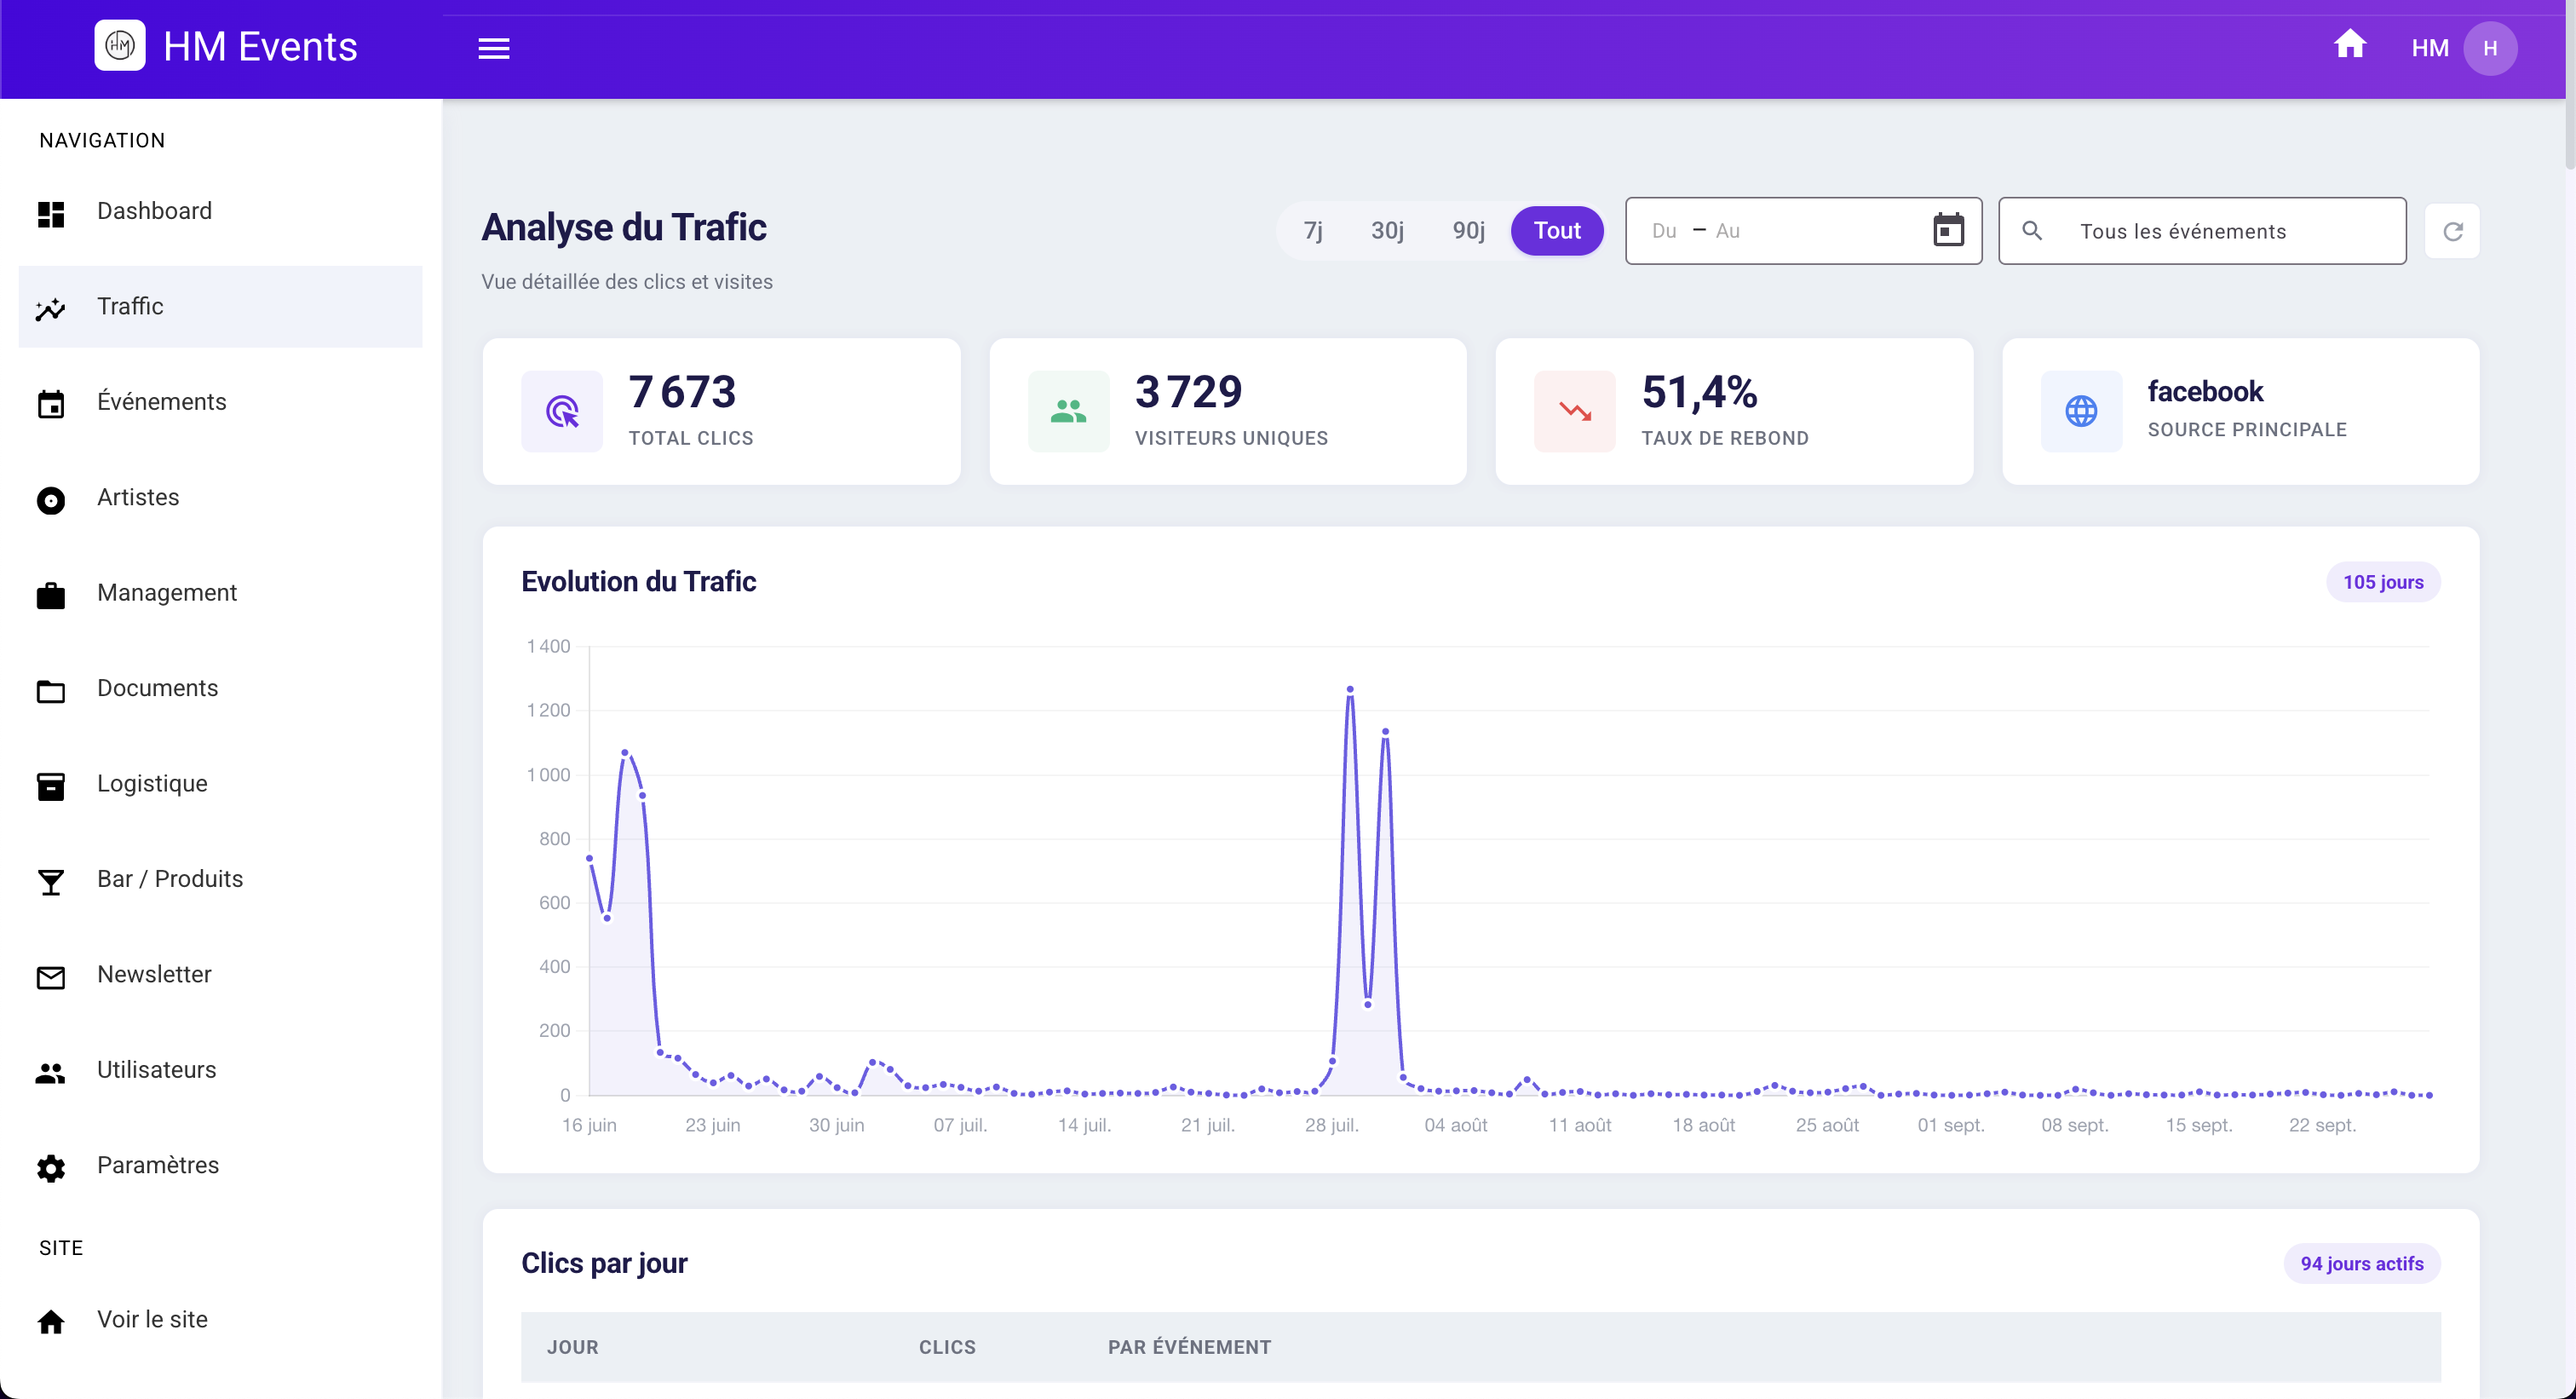This screenshot has height=1399, width=2576.
Task: Click the Taux de Rebond trending-down icon
Action: tap(1575, 411)
